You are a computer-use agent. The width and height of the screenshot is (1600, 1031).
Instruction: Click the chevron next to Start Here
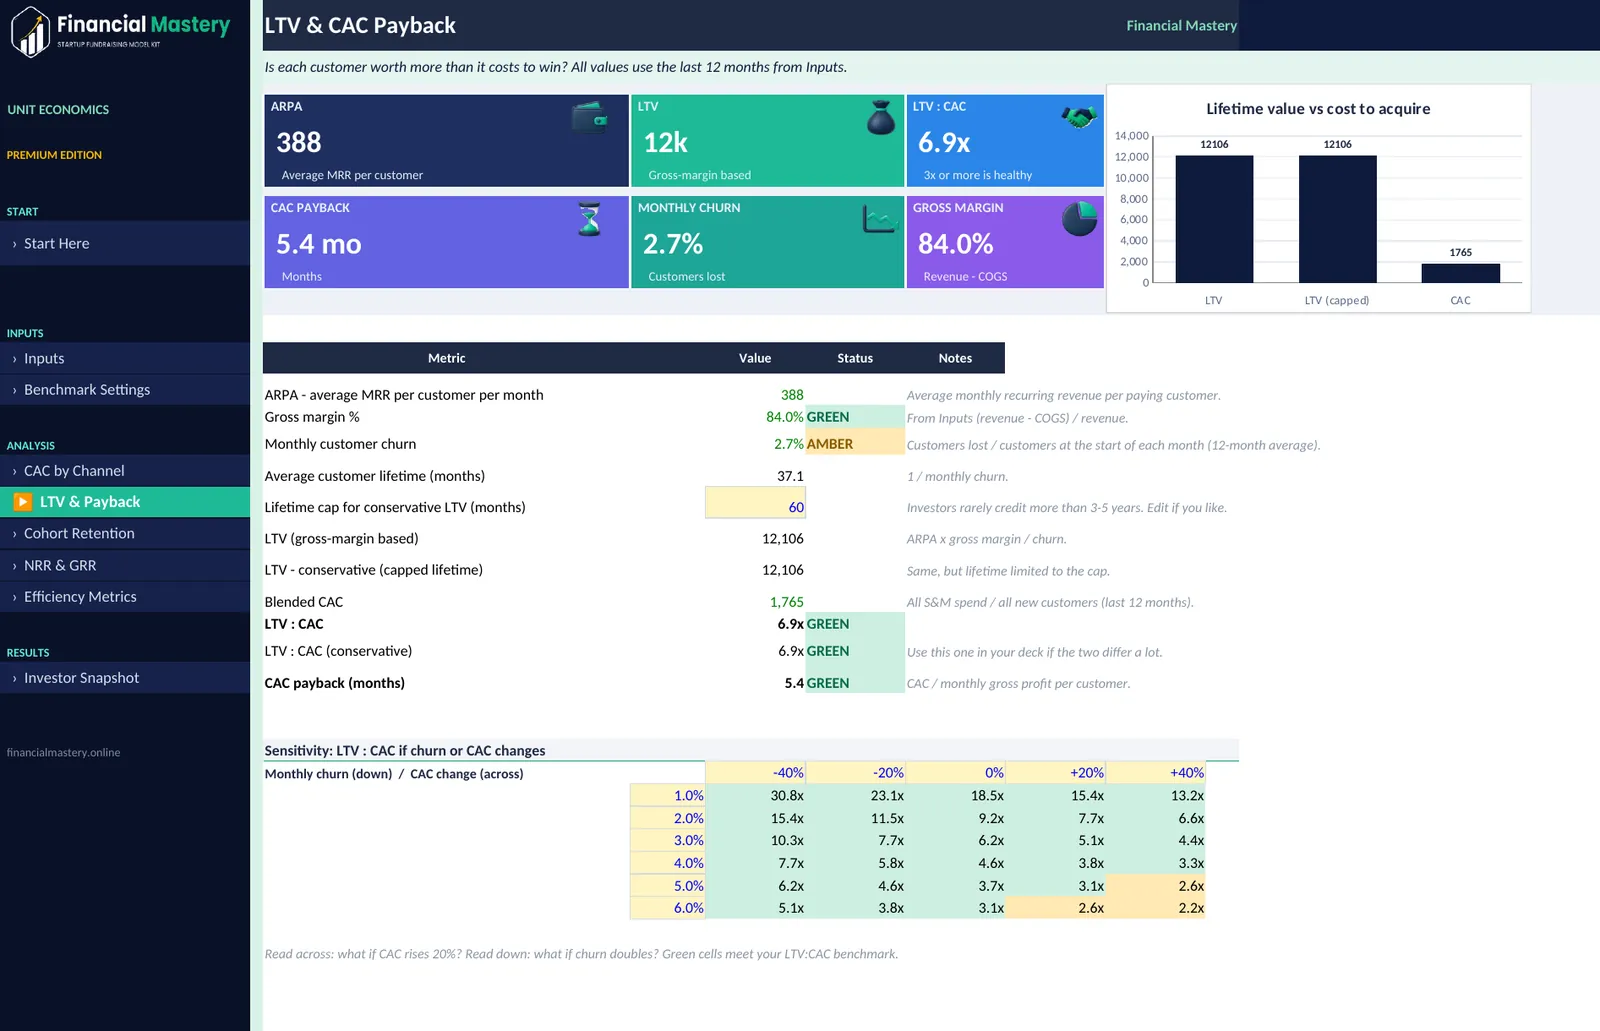(x=14, y=244)
